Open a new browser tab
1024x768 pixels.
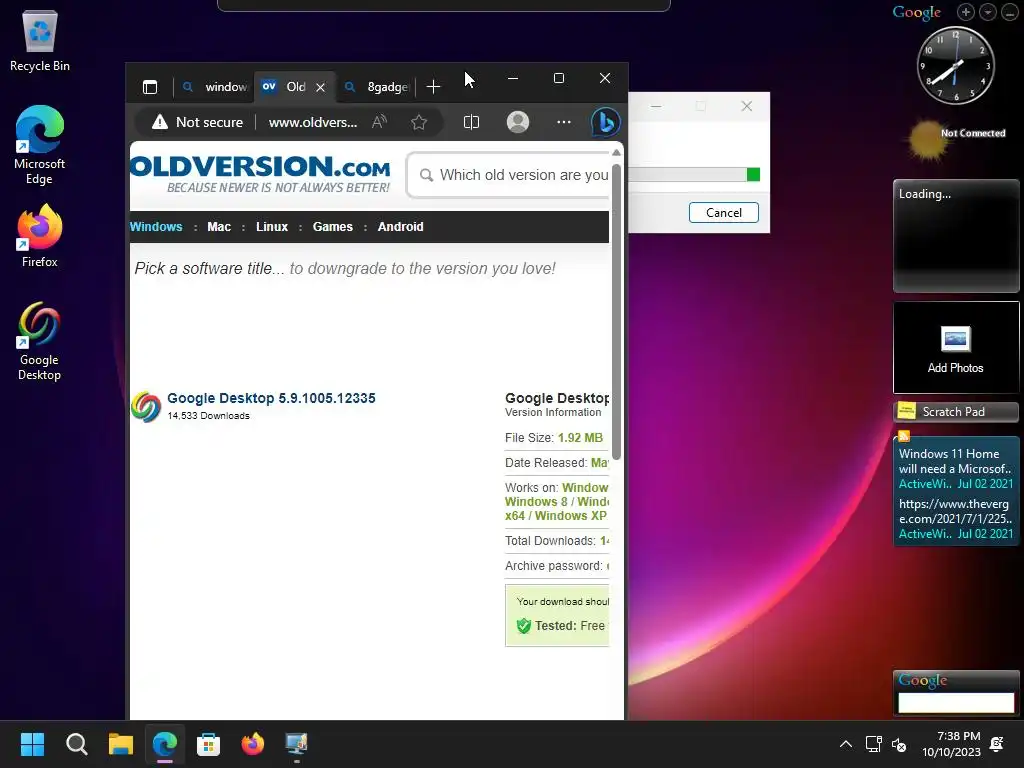[433, 87]
